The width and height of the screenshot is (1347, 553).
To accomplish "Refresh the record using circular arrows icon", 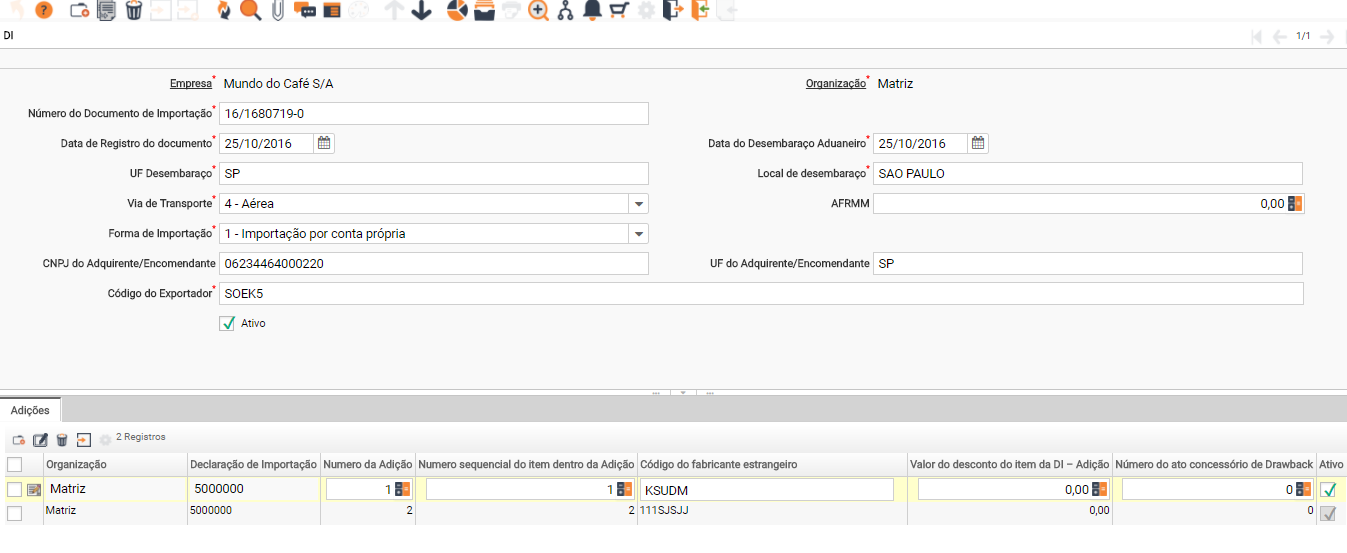I will [223, 11].
